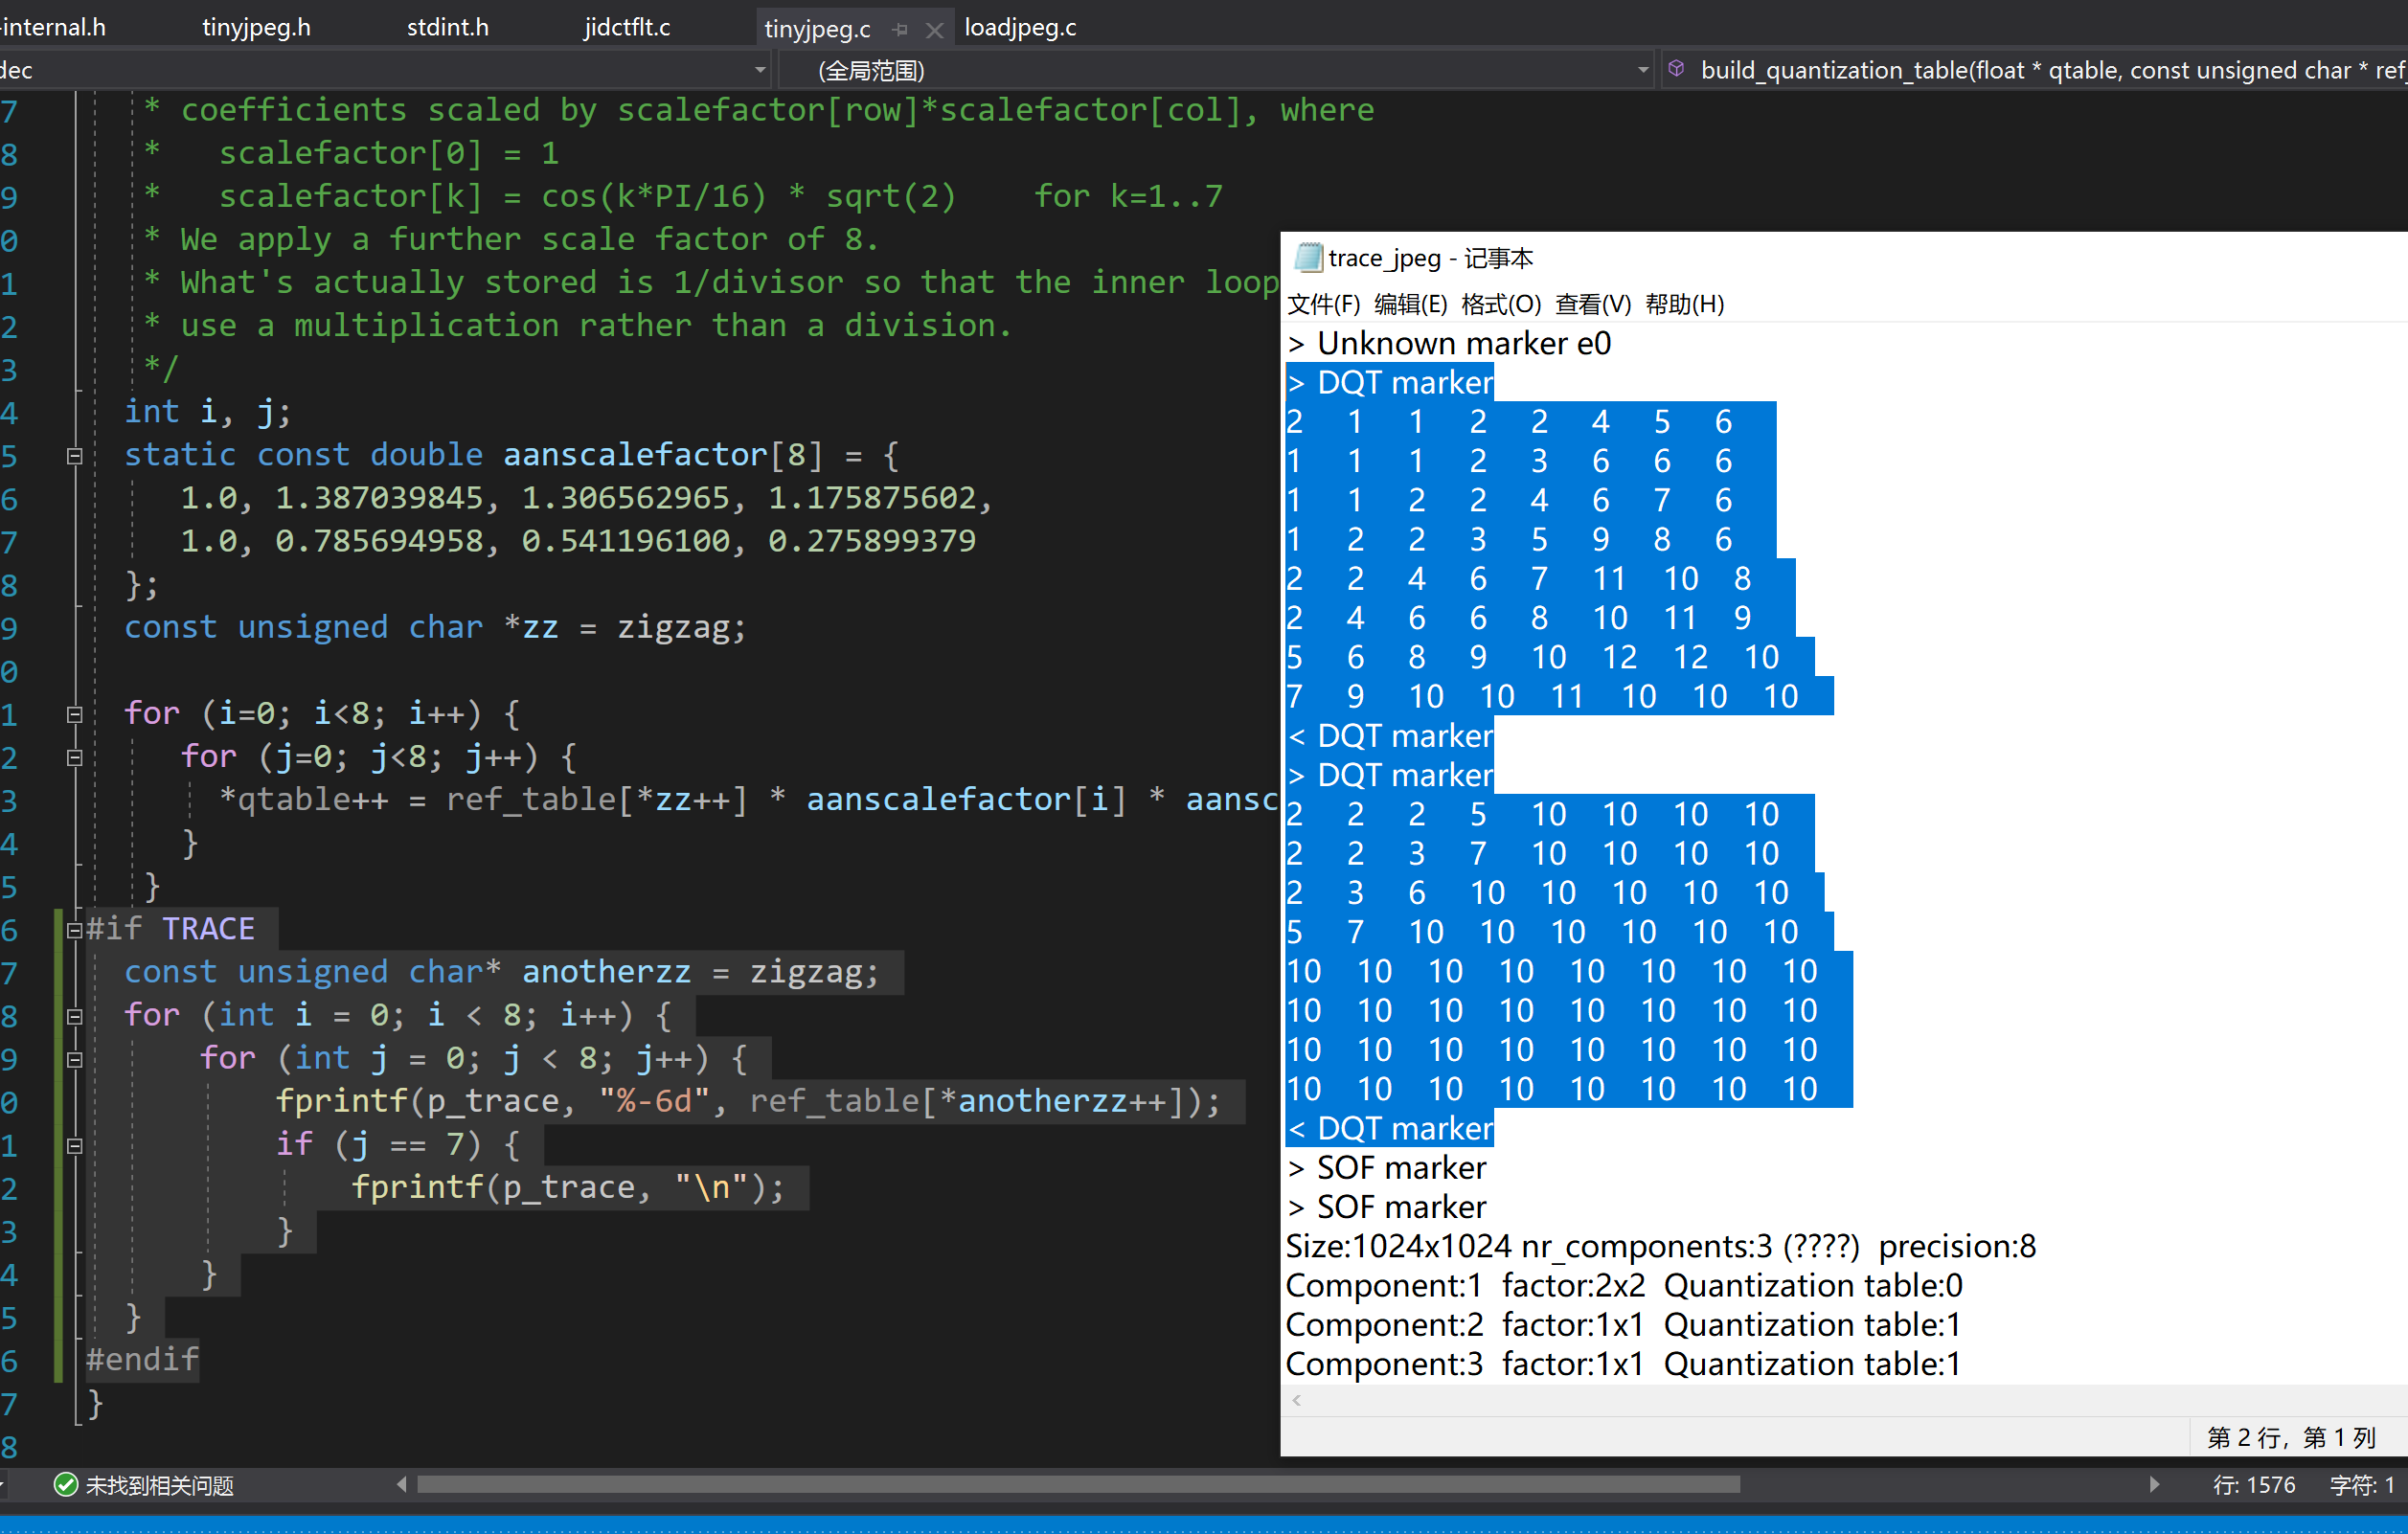
Task: Click the trace_jpeg Notepad window icon
Action: [x=1307, y=258]
